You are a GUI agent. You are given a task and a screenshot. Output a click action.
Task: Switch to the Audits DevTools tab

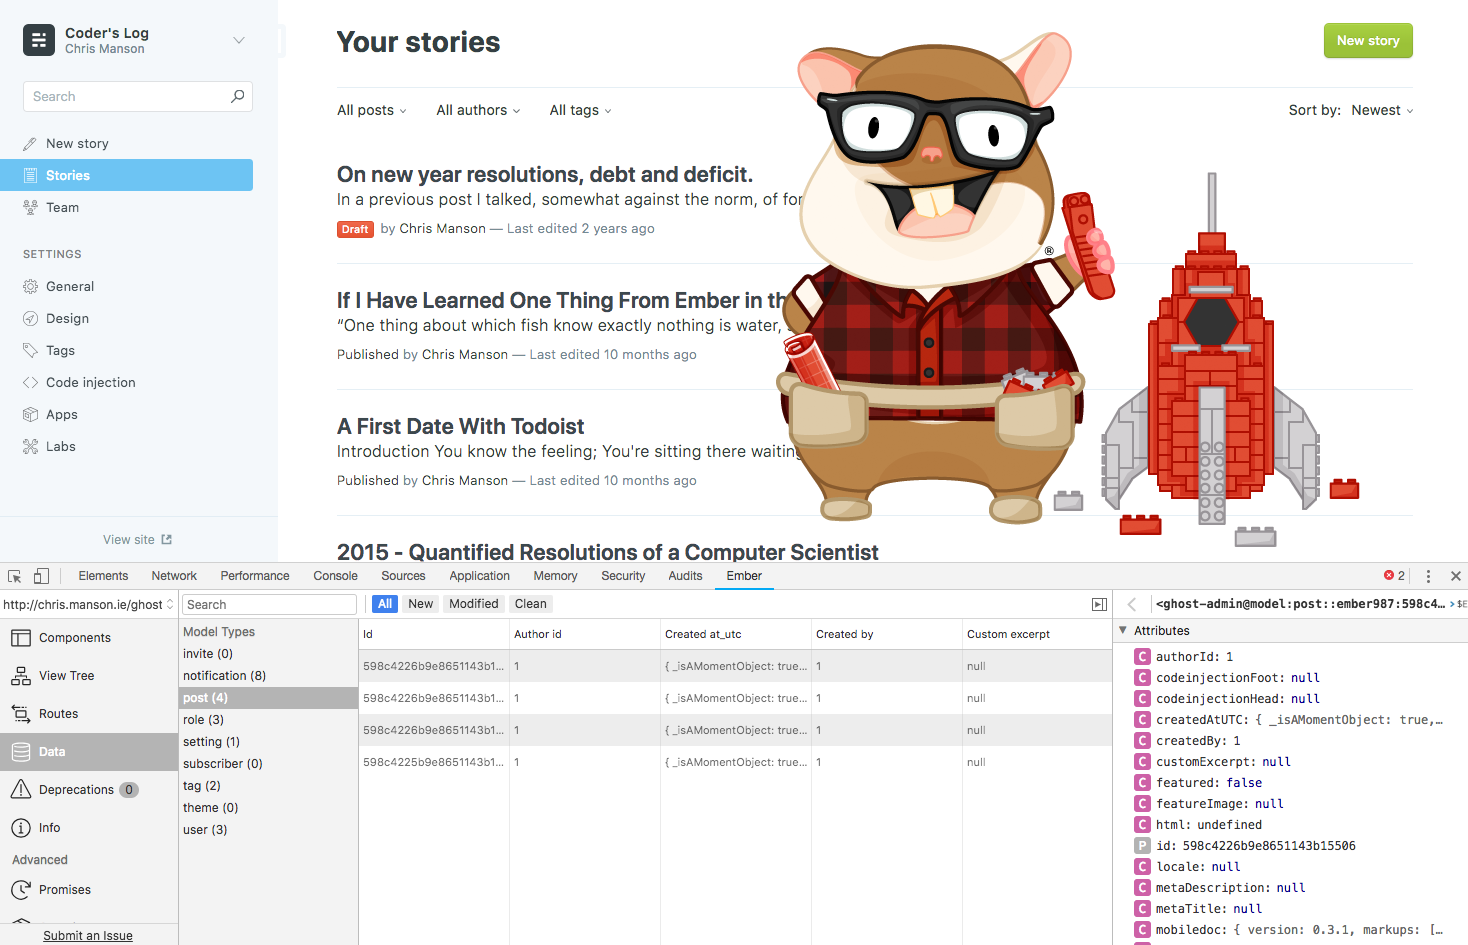[685, 576]
